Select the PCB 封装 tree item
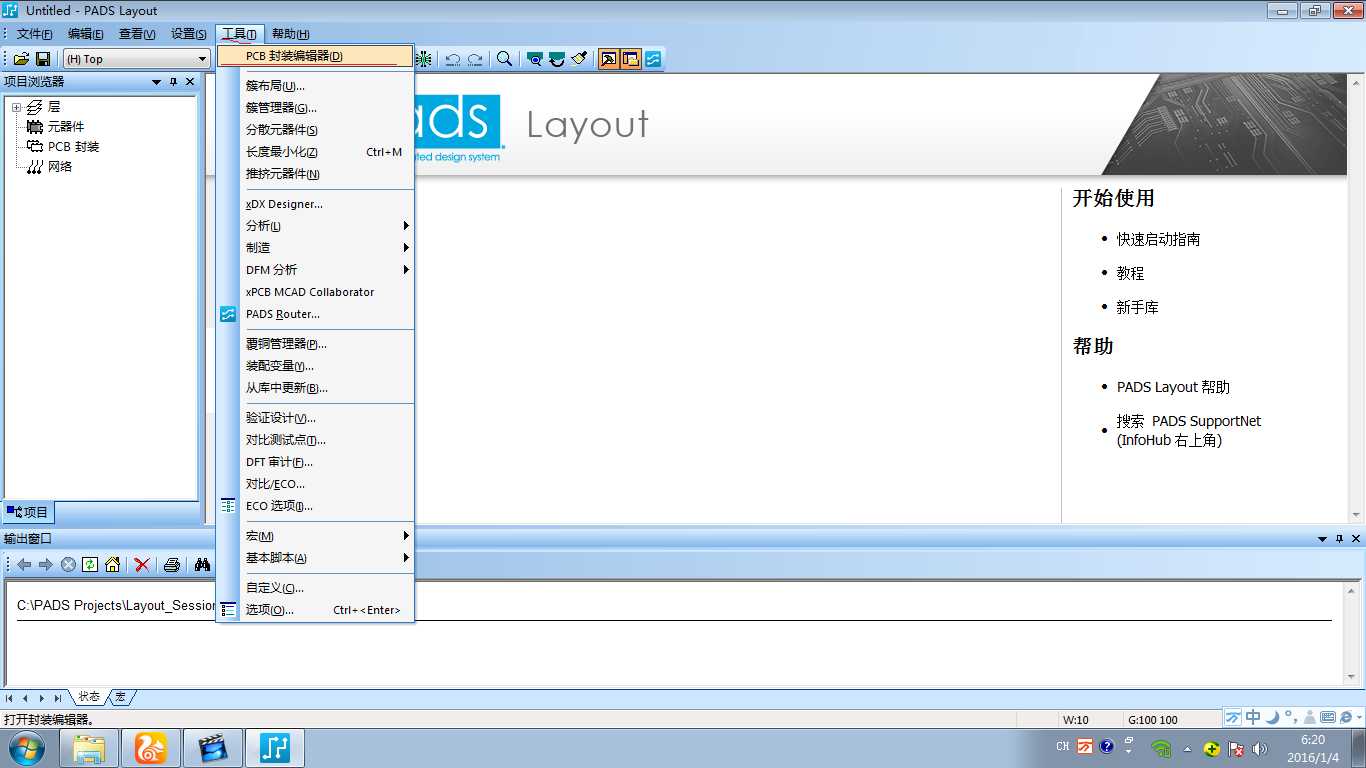This screenshot has width=1366, height=768. tap(73, 147)
